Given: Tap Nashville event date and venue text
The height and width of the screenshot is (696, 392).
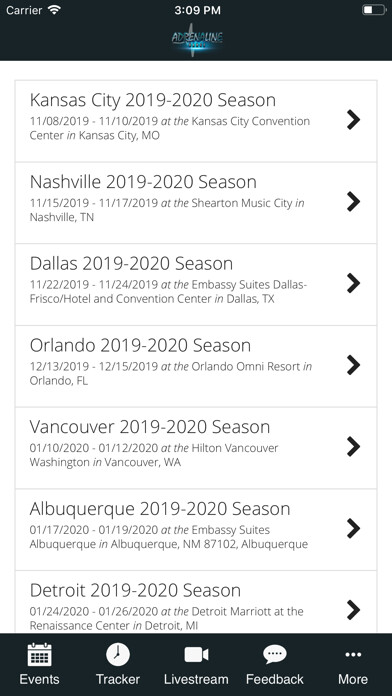Looking at the screenshot, I should click(167, 210).
